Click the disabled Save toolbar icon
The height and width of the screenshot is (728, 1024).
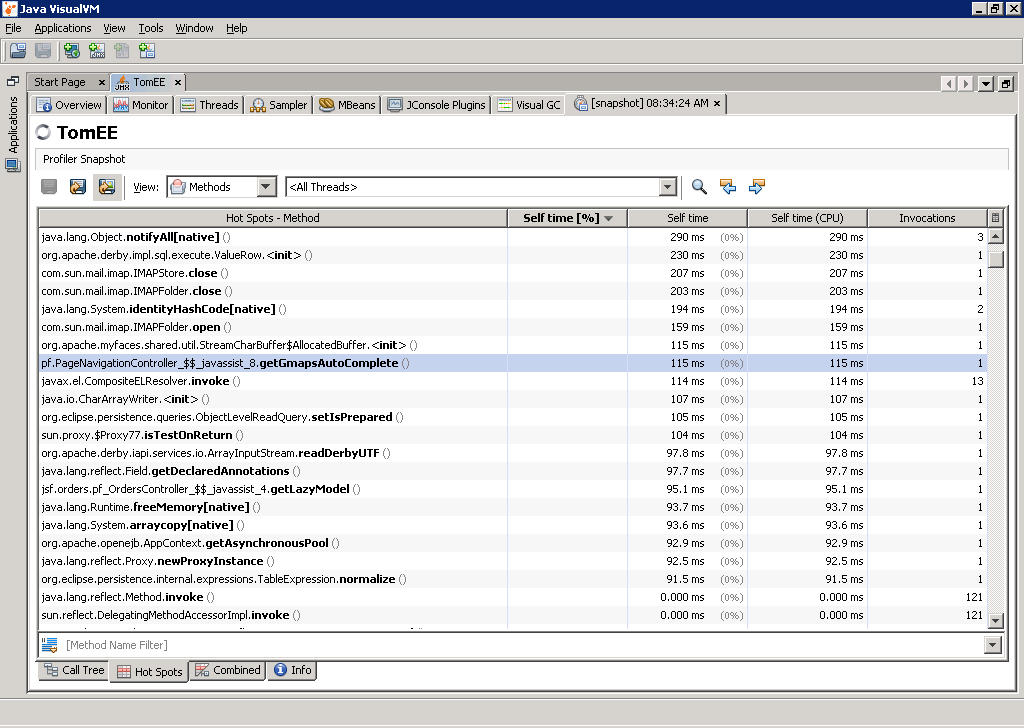(x=43, y=50)
